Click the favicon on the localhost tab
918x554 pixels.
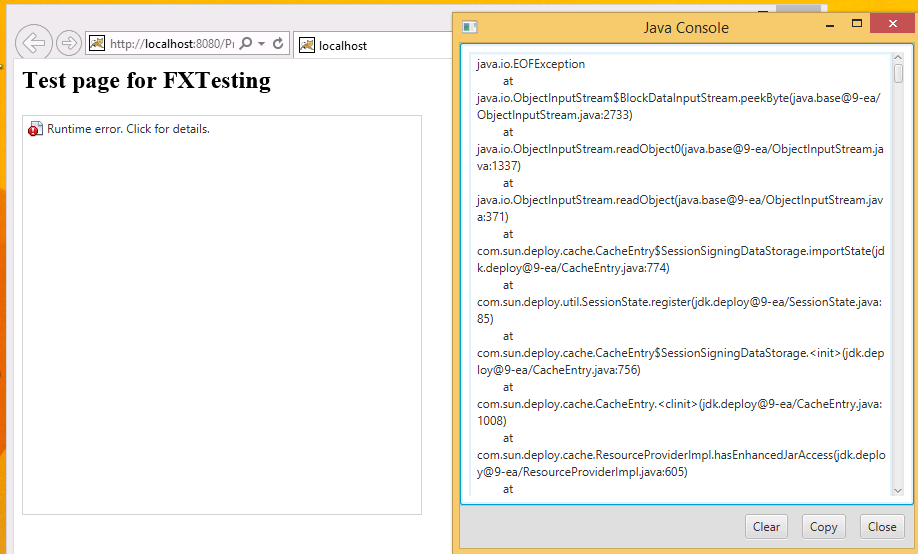coord(307,45)
